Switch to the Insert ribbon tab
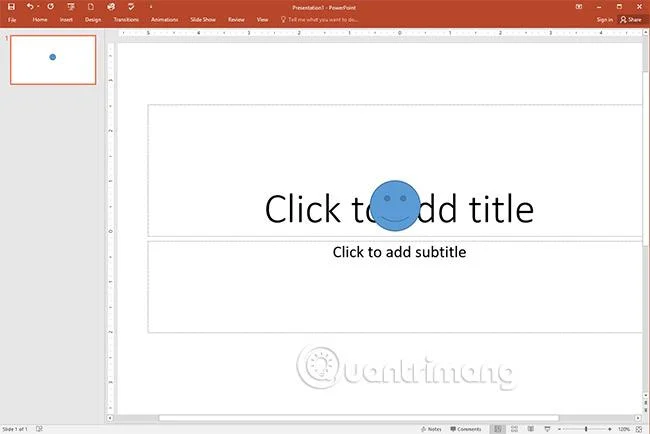Image resolution: width=650 pixels, height=434 pixels. pos(66,19)
